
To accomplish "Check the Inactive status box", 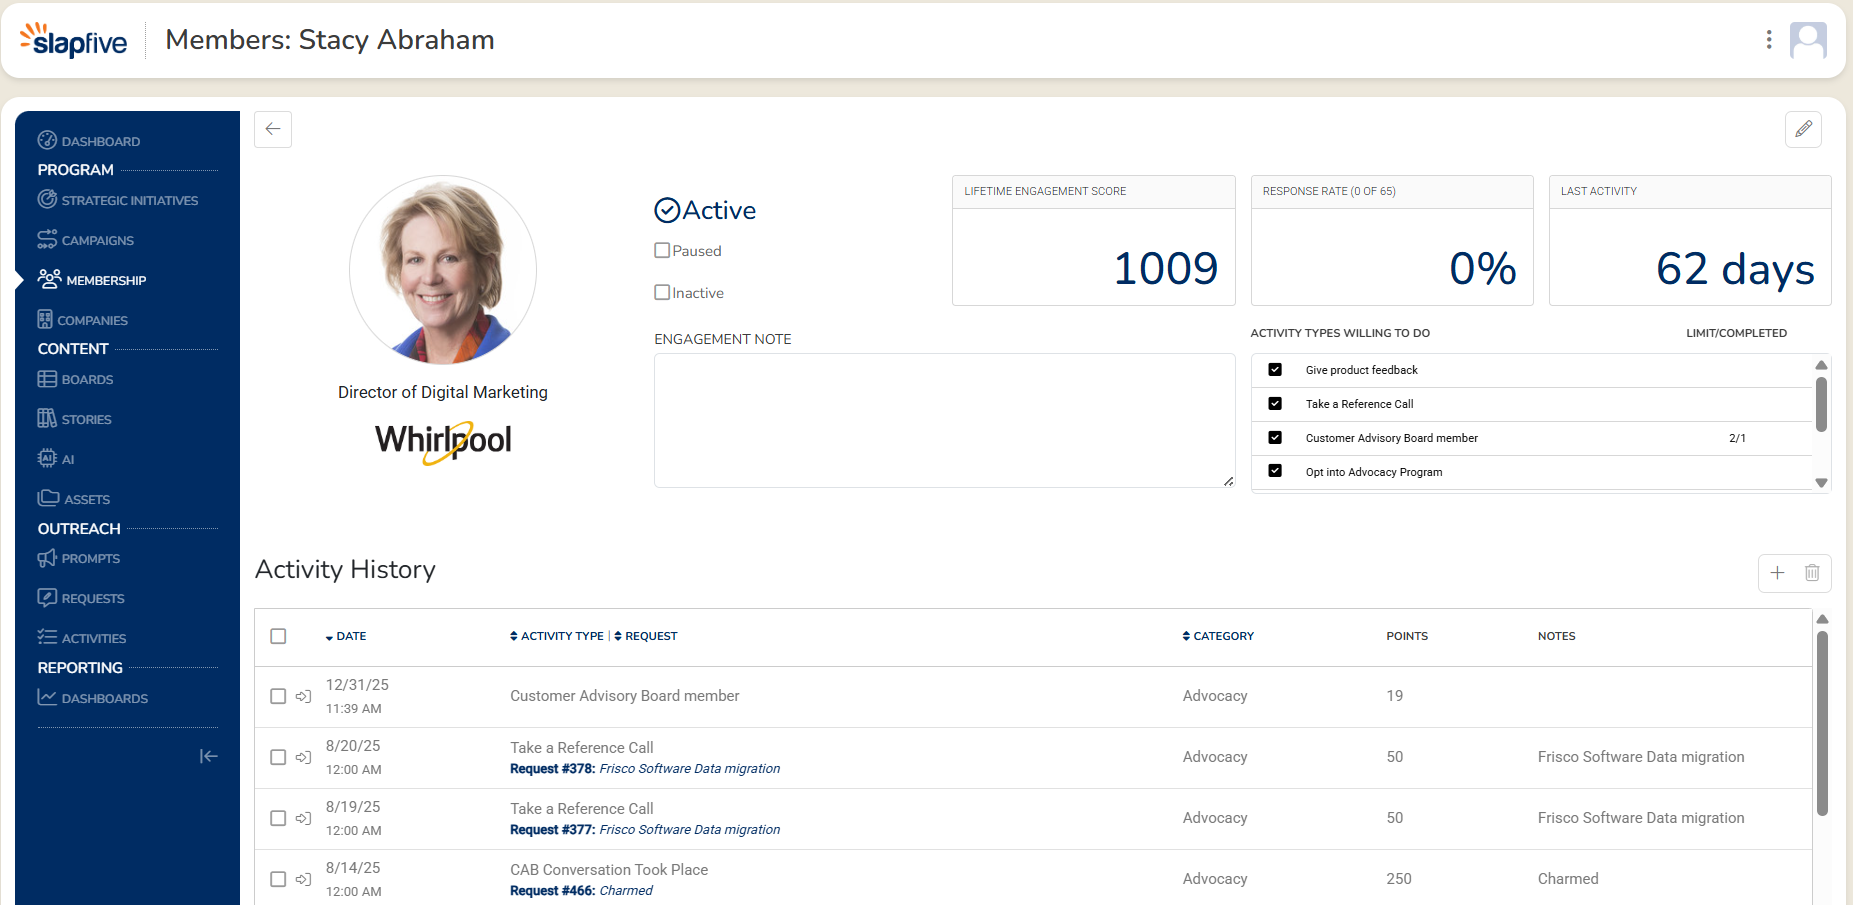I will 662,292.
